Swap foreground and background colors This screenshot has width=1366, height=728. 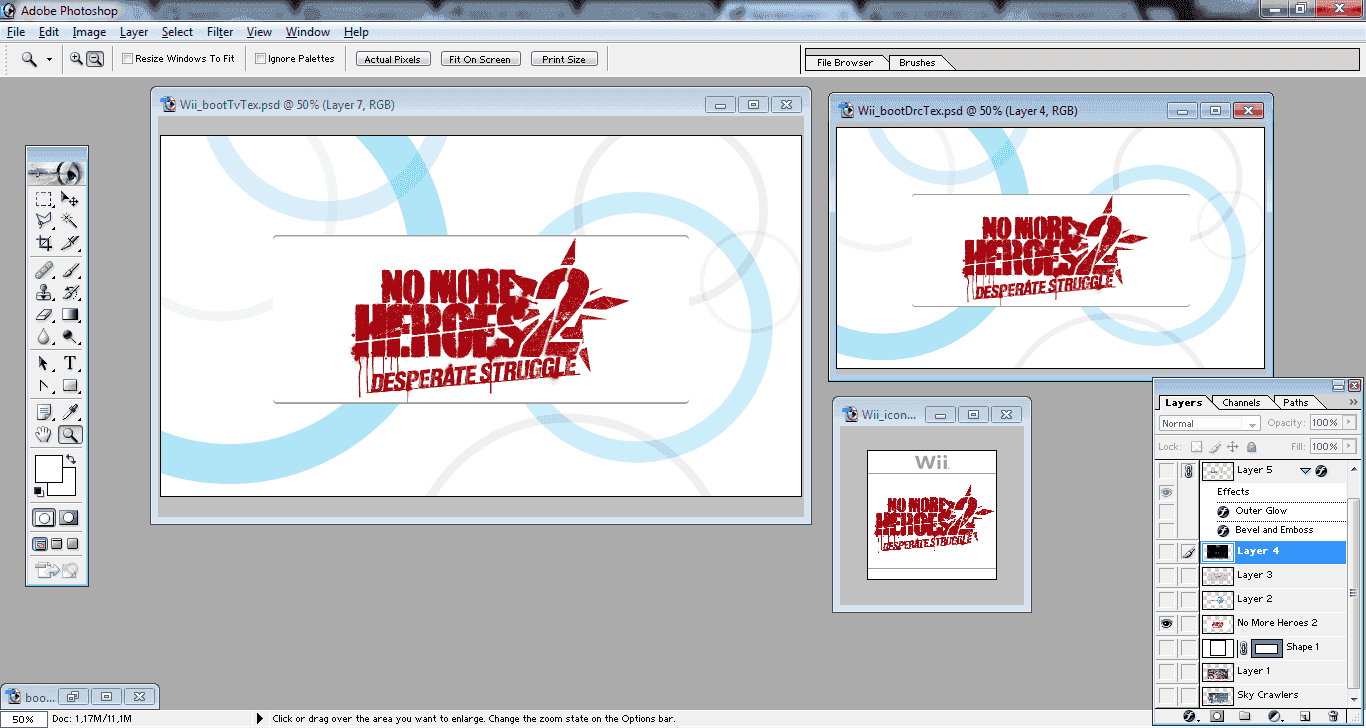pyautogui.click(x=70, y=459)
